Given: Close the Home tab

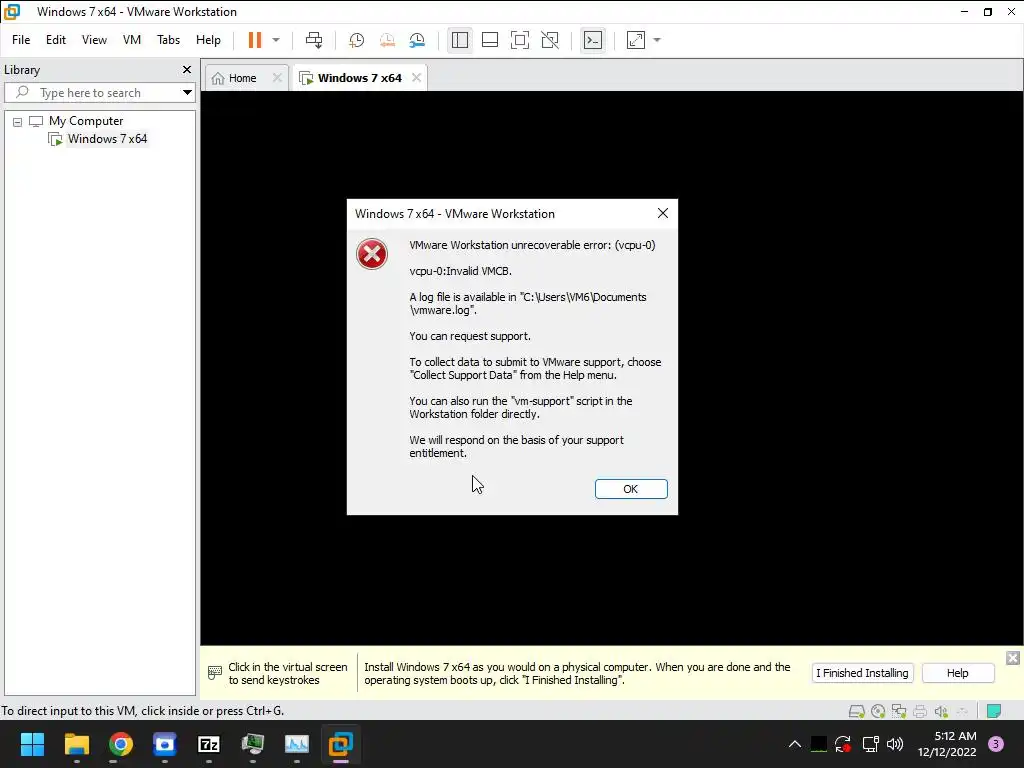Looking at the screenshot, I should point(277,78).
